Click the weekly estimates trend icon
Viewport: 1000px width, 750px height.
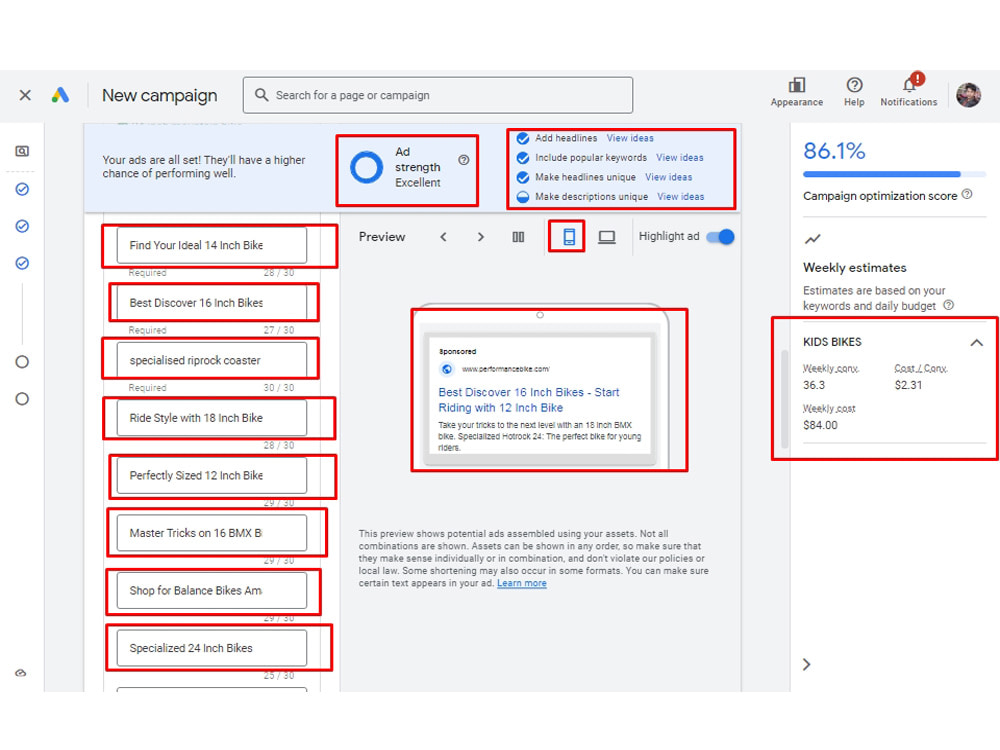(x=812, y=239)
